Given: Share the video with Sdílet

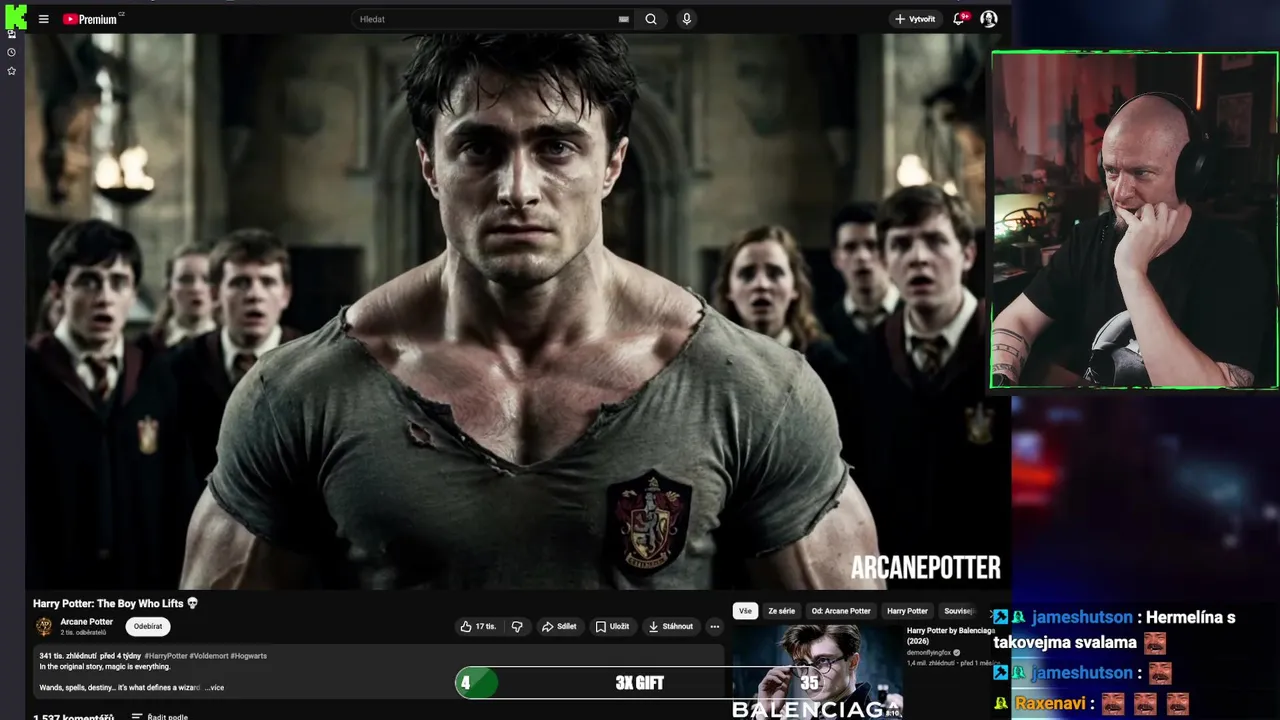Looking at the screenshot, I should click(x=559, y=626).
